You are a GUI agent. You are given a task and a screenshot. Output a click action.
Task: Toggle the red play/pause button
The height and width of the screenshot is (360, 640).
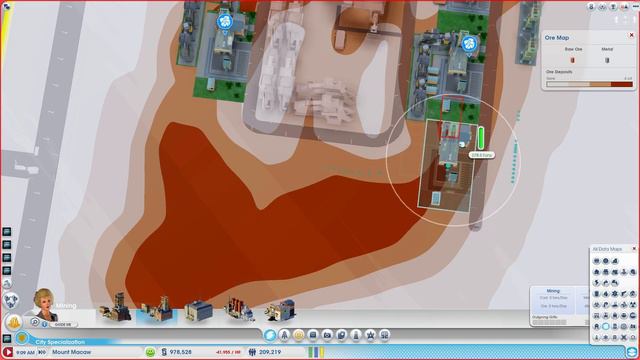tap(7, 352)
